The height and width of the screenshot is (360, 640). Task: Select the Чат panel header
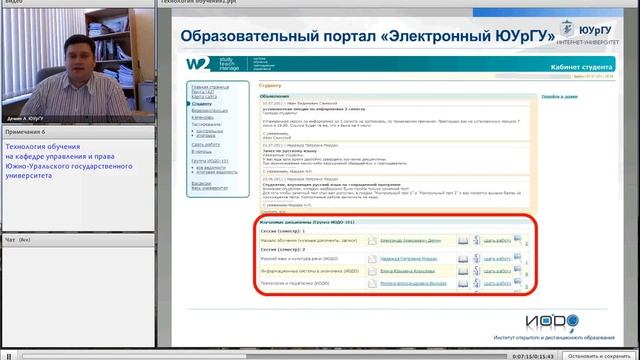coord(78,240)
